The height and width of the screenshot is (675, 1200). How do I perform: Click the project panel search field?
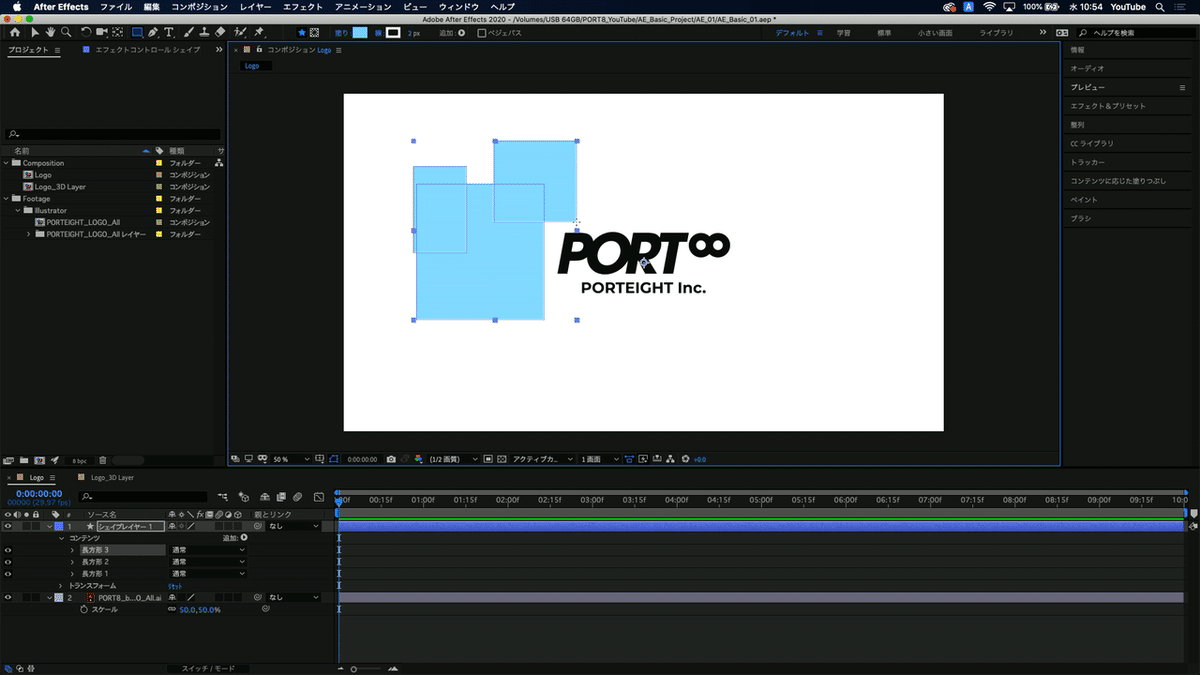113,134
